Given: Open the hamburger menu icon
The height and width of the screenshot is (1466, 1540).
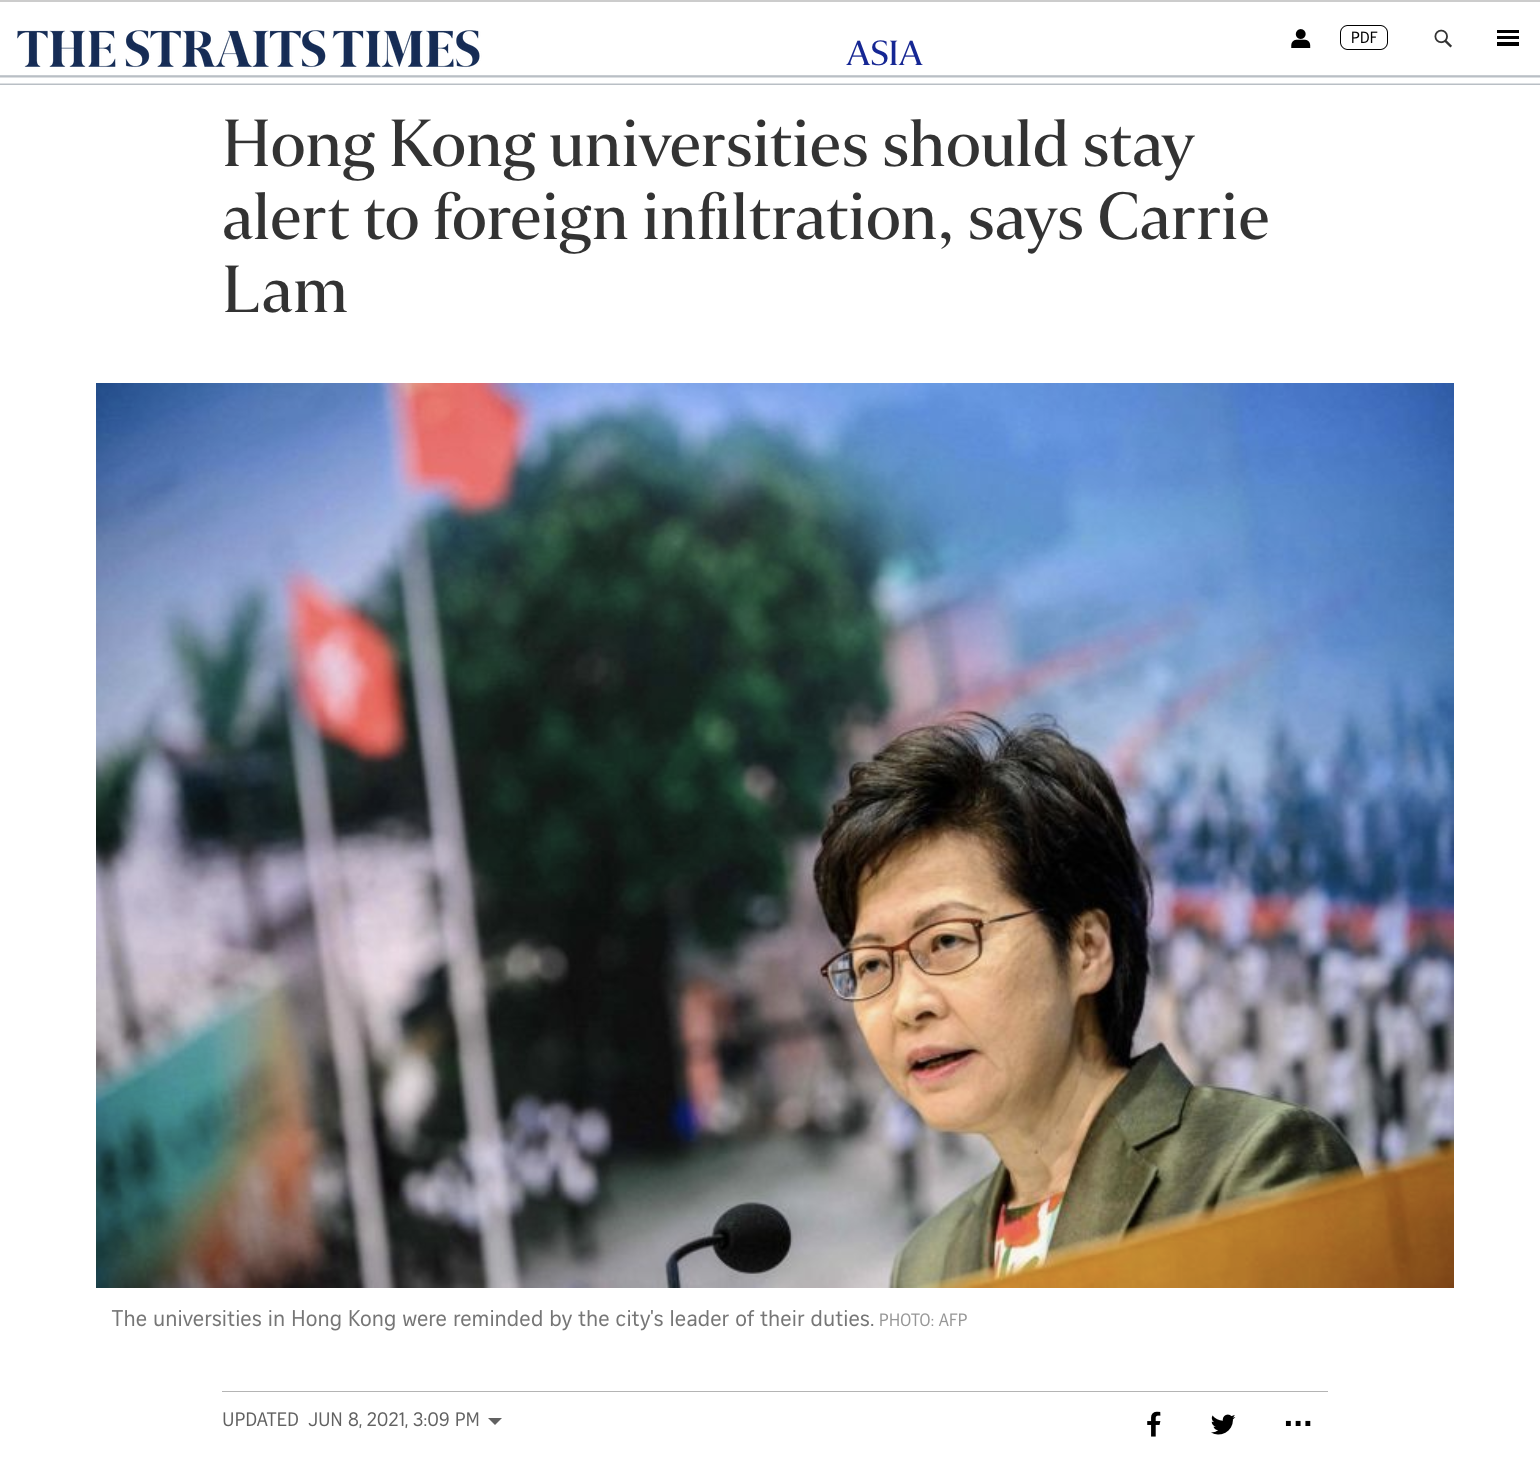Looking at the screenshot, I should coord(1508,38).
